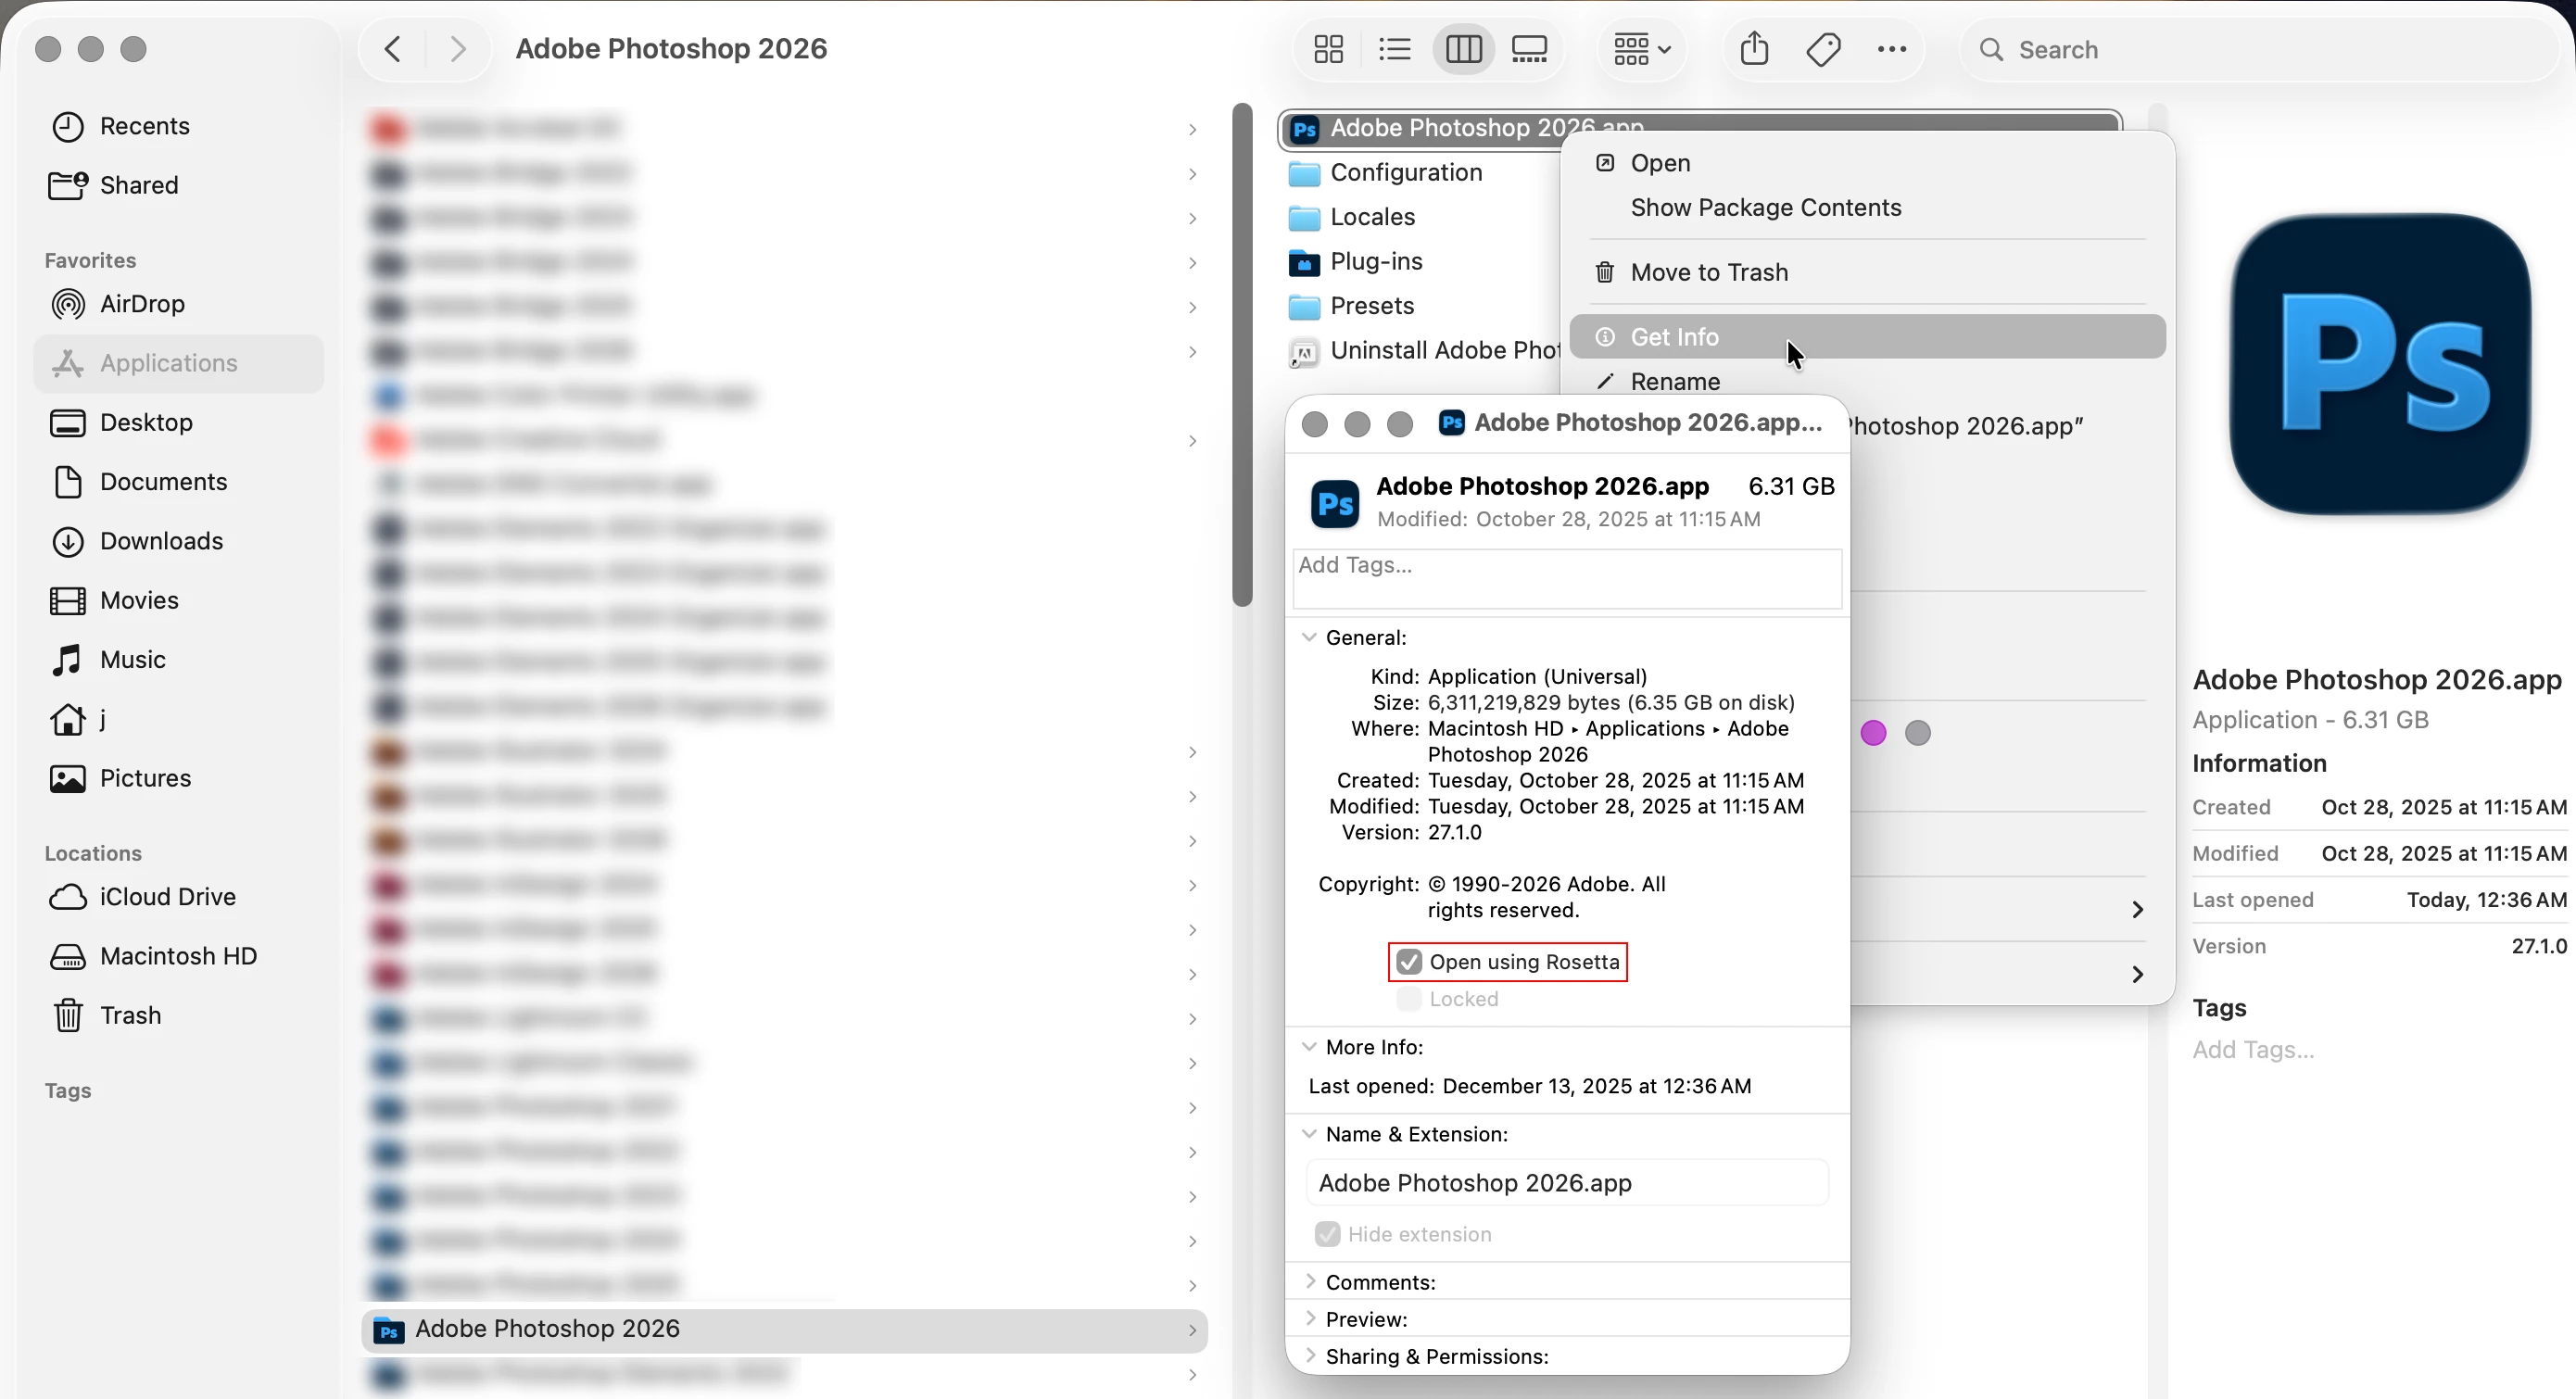Viewport: 2576px width, 1399px height.
Task: Click the Finder Search field
Action: point(2260,49)
